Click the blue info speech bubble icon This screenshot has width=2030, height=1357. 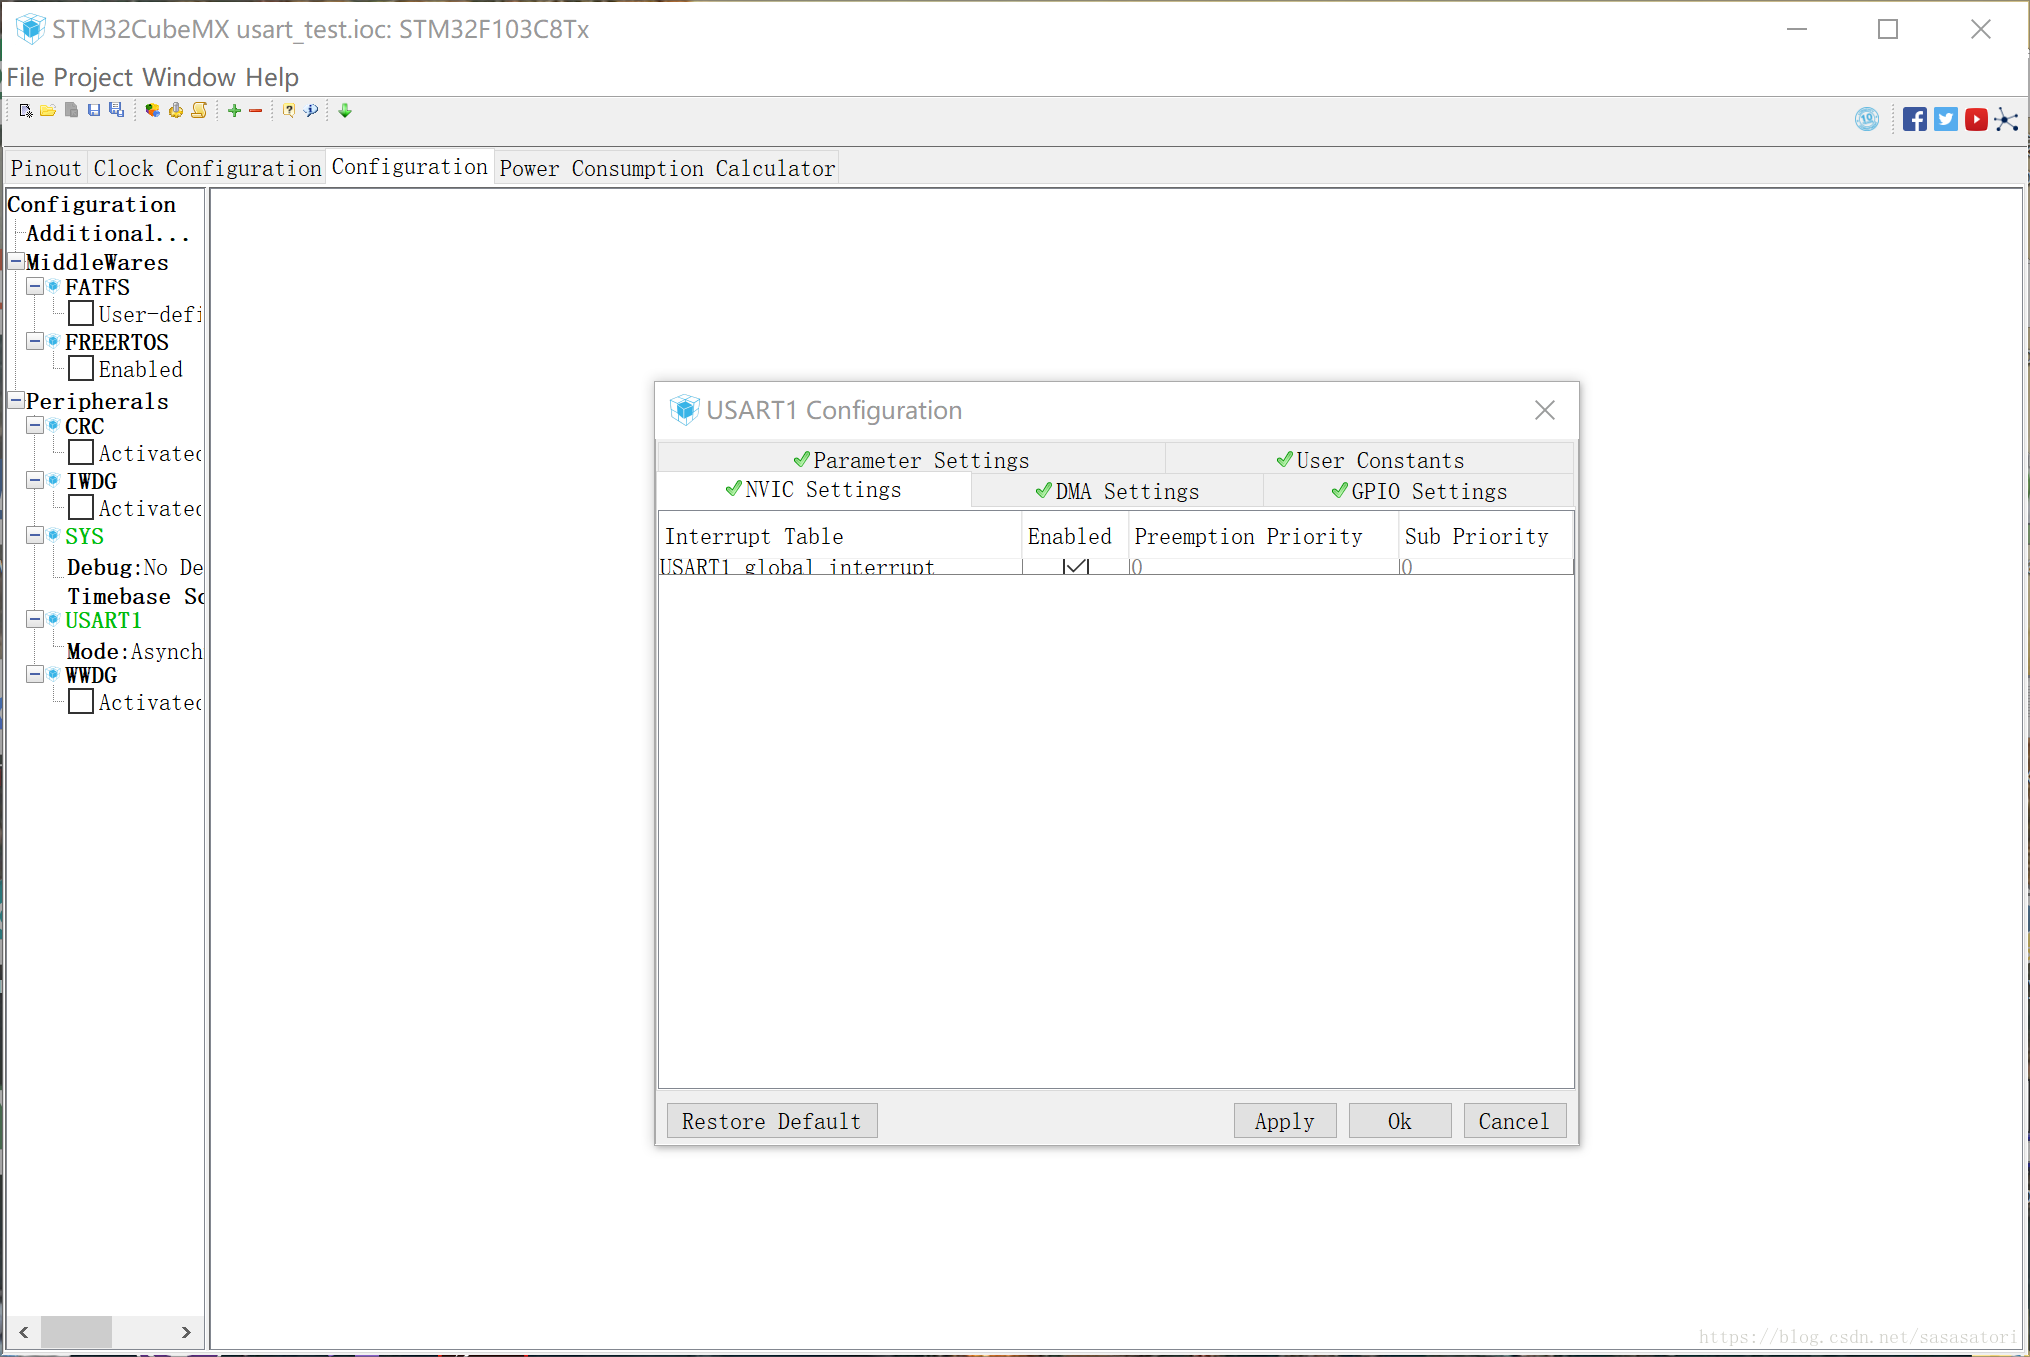click(x=312, y=111)
